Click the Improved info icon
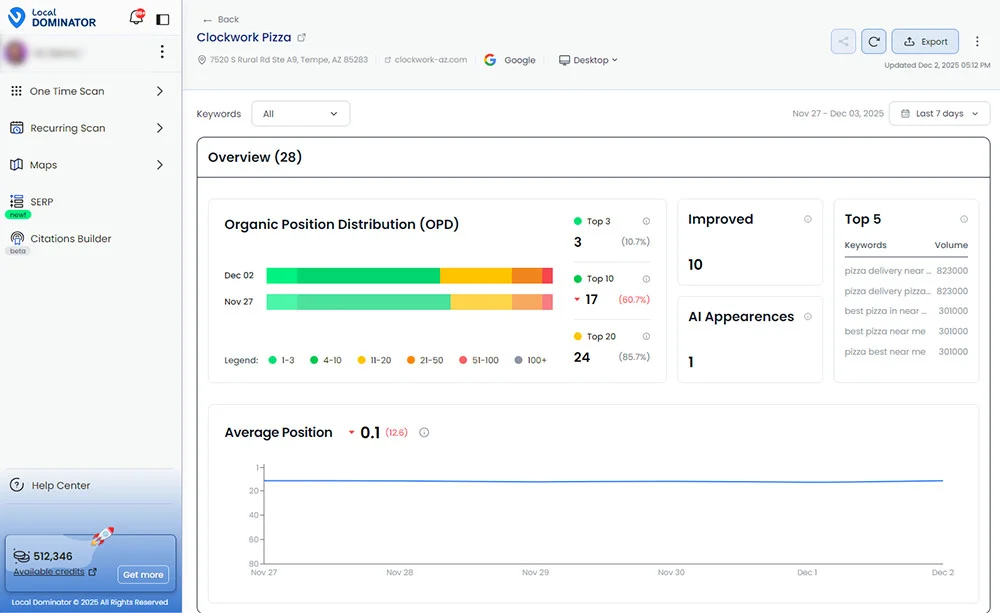Viewport: 1000px width, 613px height. click(807, 219)
